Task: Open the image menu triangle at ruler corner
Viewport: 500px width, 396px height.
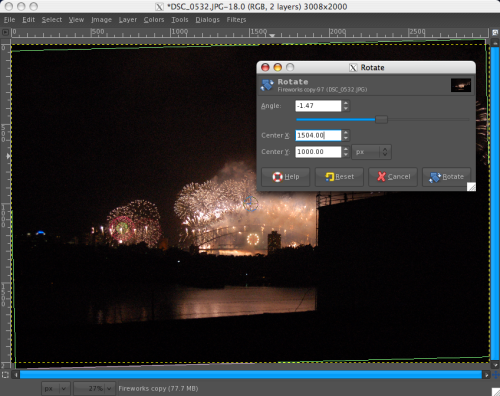Action: pos(5,32)
